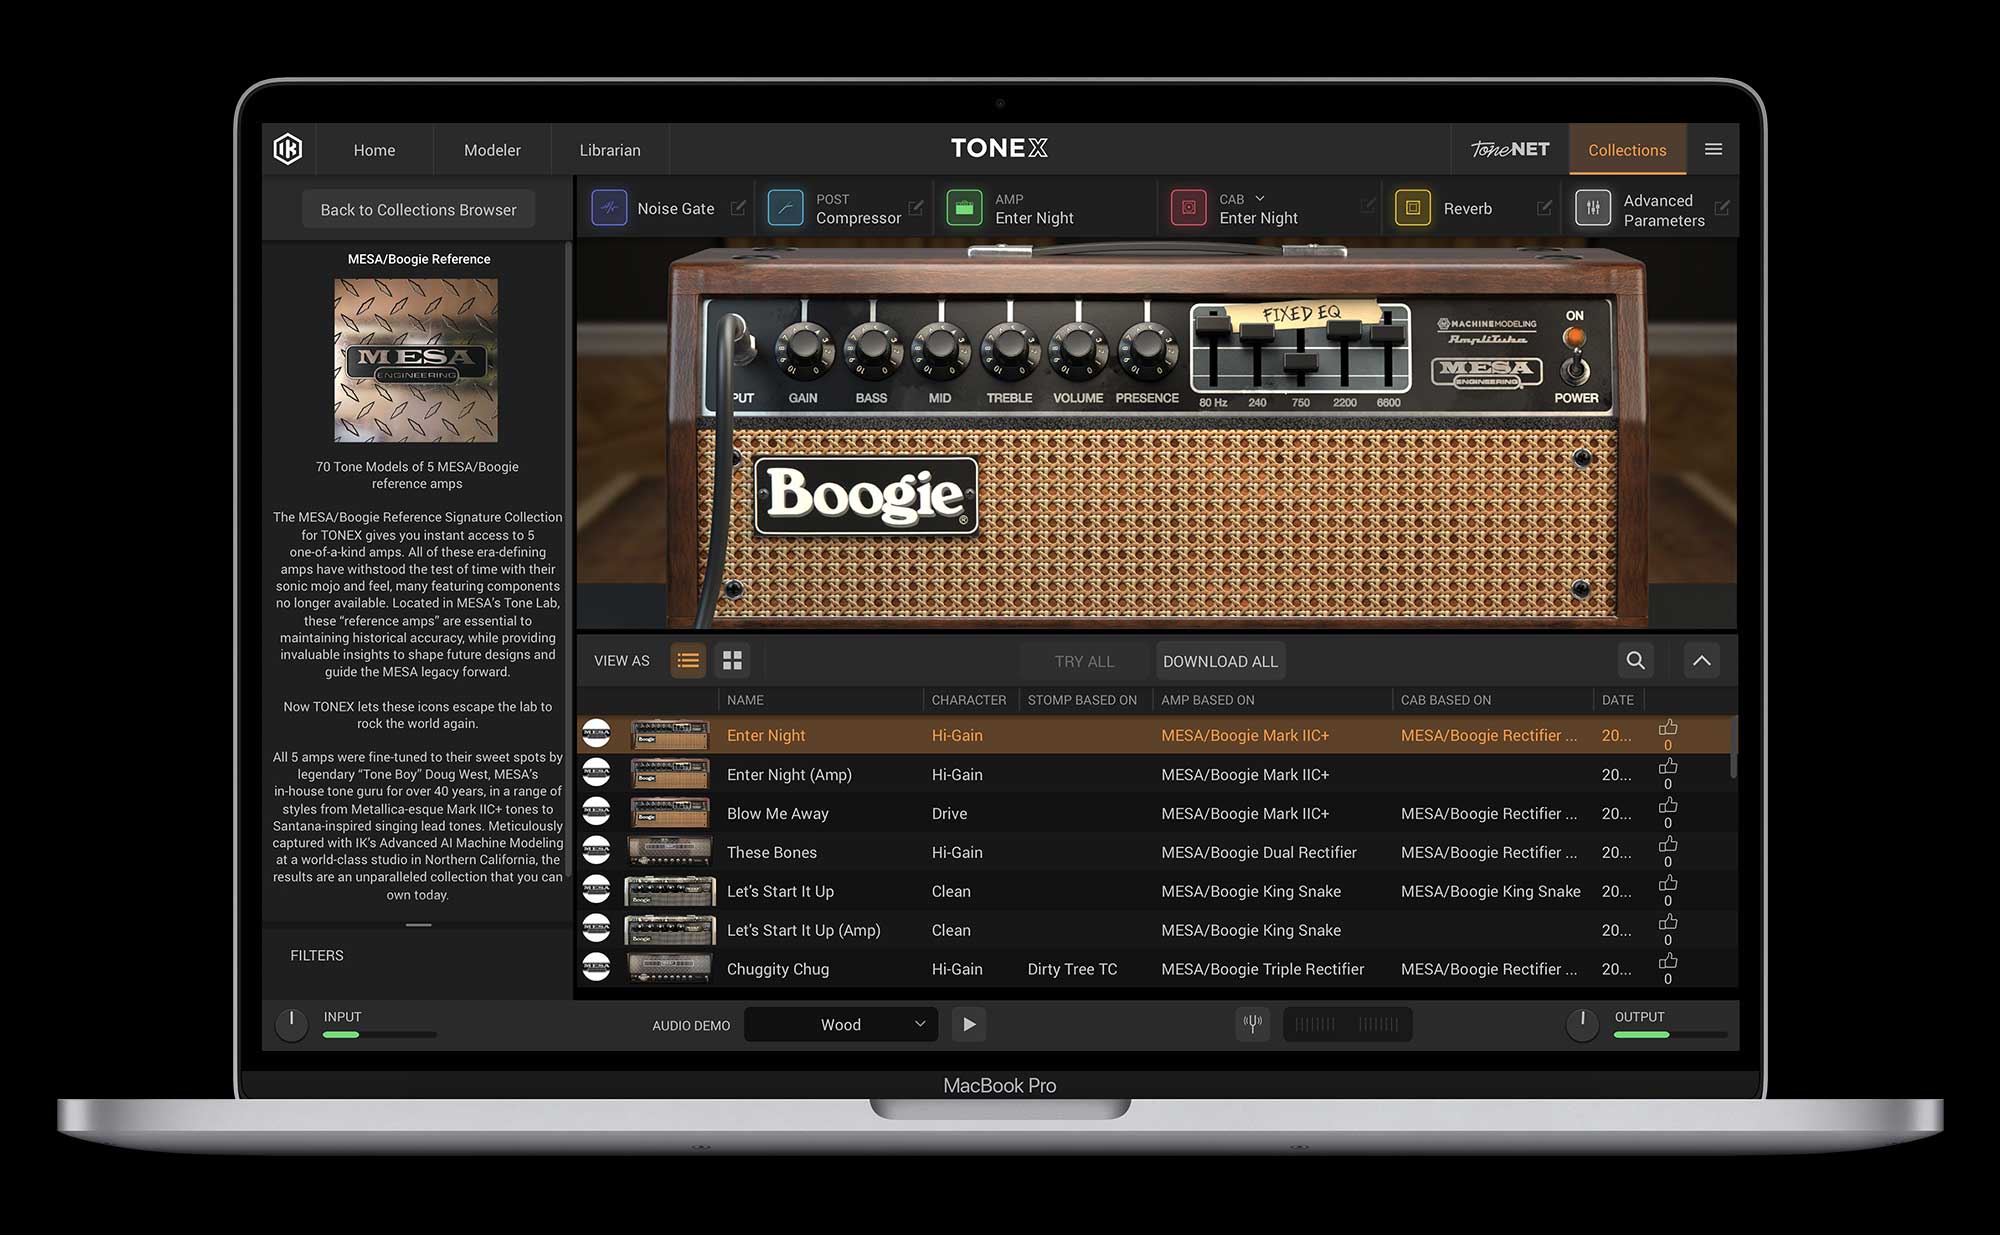Collapse the tone list with chevron-up

(x=1701, y=660)
